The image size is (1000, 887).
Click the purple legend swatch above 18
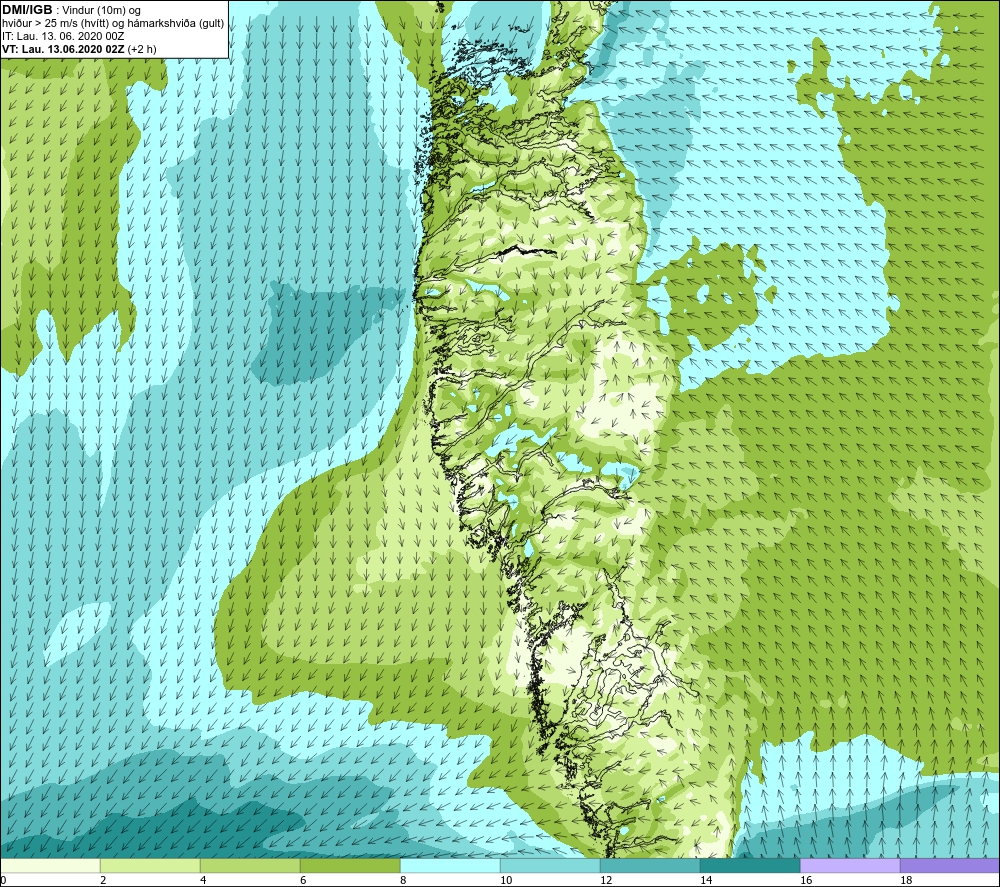(x=950, y=865)
